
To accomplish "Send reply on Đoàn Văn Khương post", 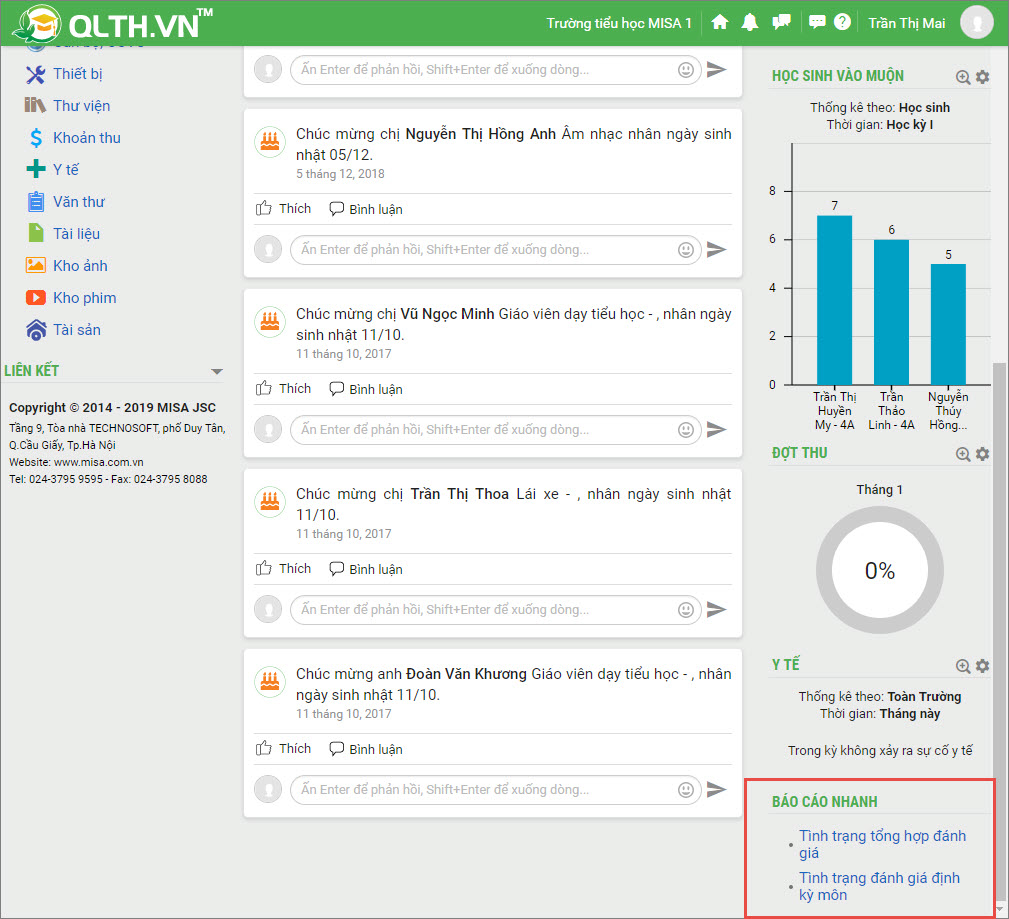I will pyautogui.click(x=716, y=789).
